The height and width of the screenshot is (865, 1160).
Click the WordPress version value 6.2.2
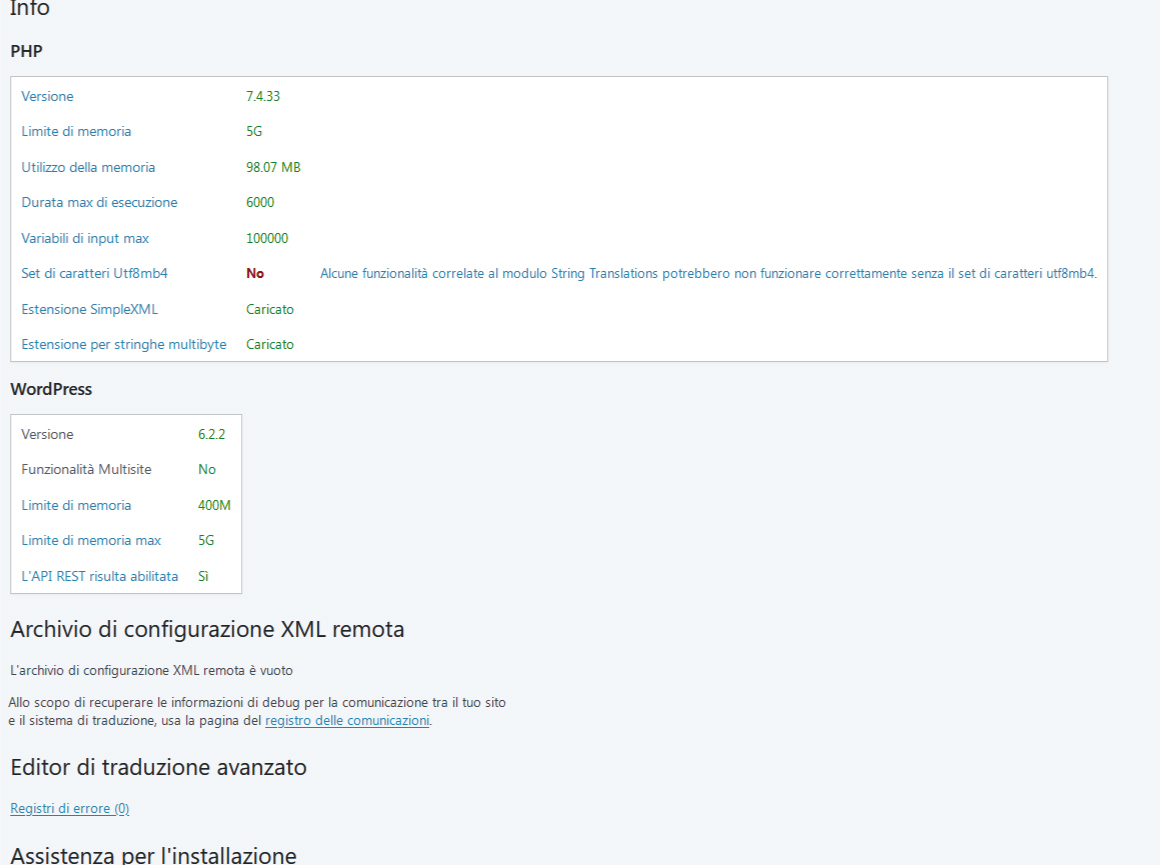click(x=212, y=434)
